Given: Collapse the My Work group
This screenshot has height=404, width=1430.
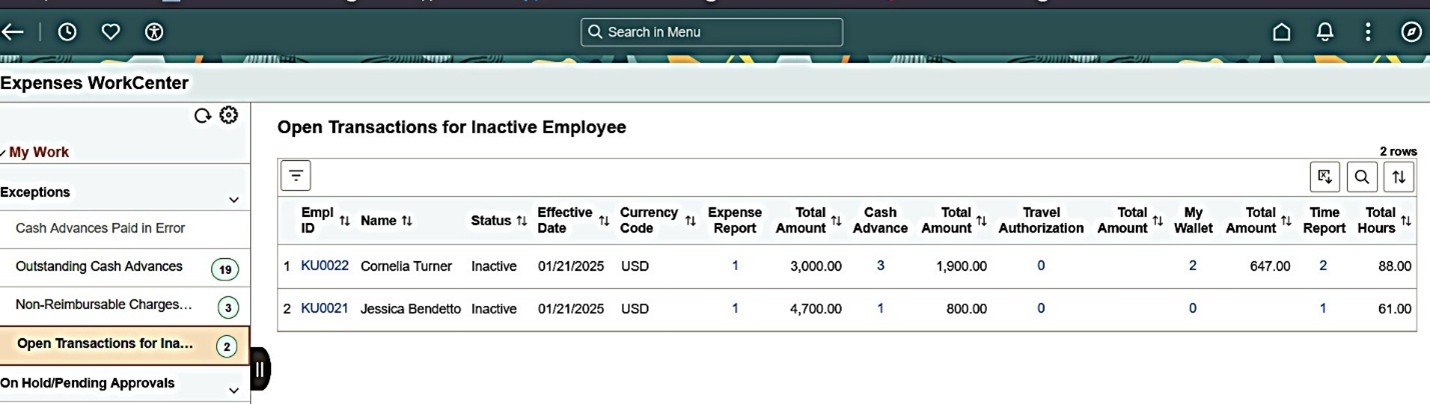Looking at the screenshot, I should (x=38, y=152).
